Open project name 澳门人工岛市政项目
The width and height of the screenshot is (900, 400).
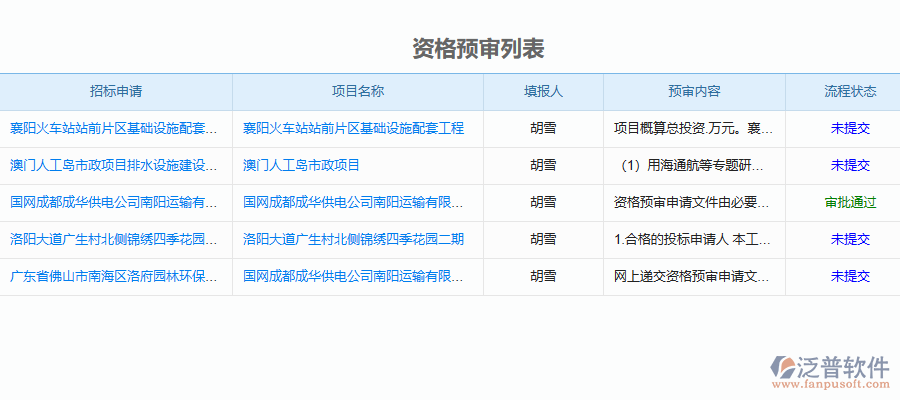(x=301, y=165)
